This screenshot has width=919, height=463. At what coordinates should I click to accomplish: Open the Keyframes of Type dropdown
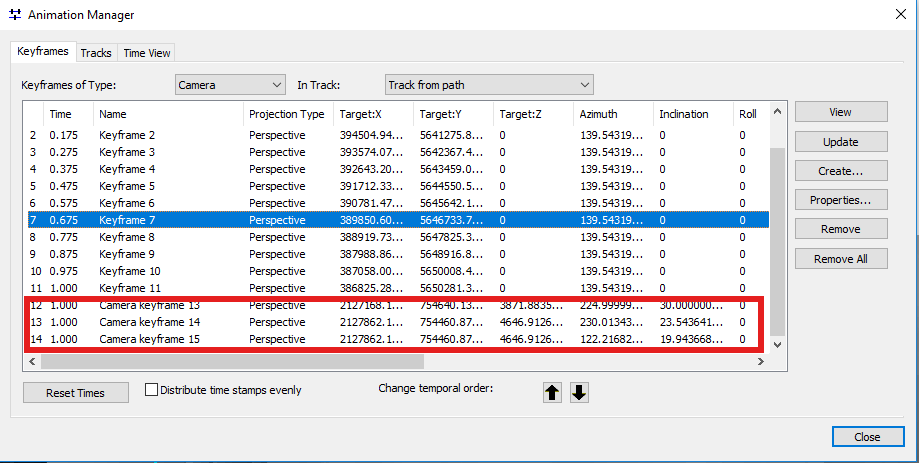[x=230, y=84]
